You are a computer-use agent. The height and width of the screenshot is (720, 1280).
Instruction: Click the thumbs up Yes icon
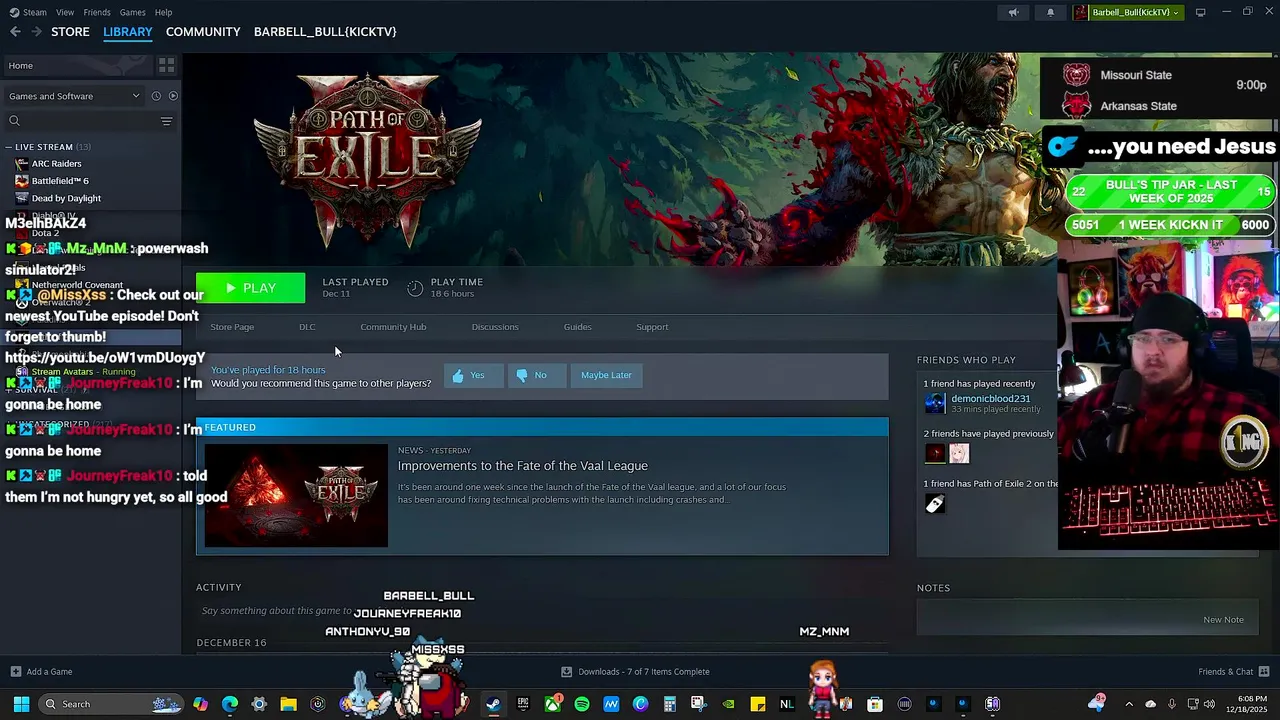tap(458, 375)
